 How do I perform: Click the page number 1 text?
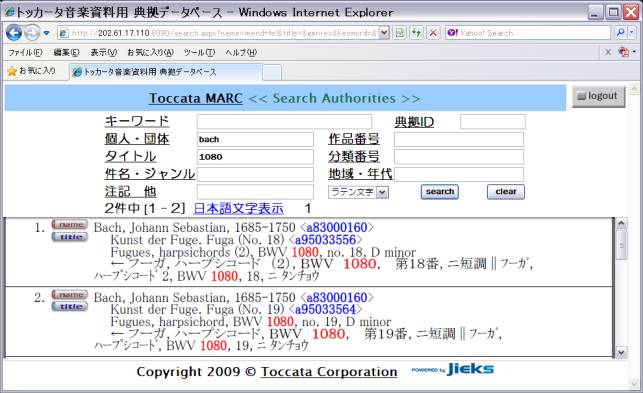pyautogui.click(x=308, y=208)
